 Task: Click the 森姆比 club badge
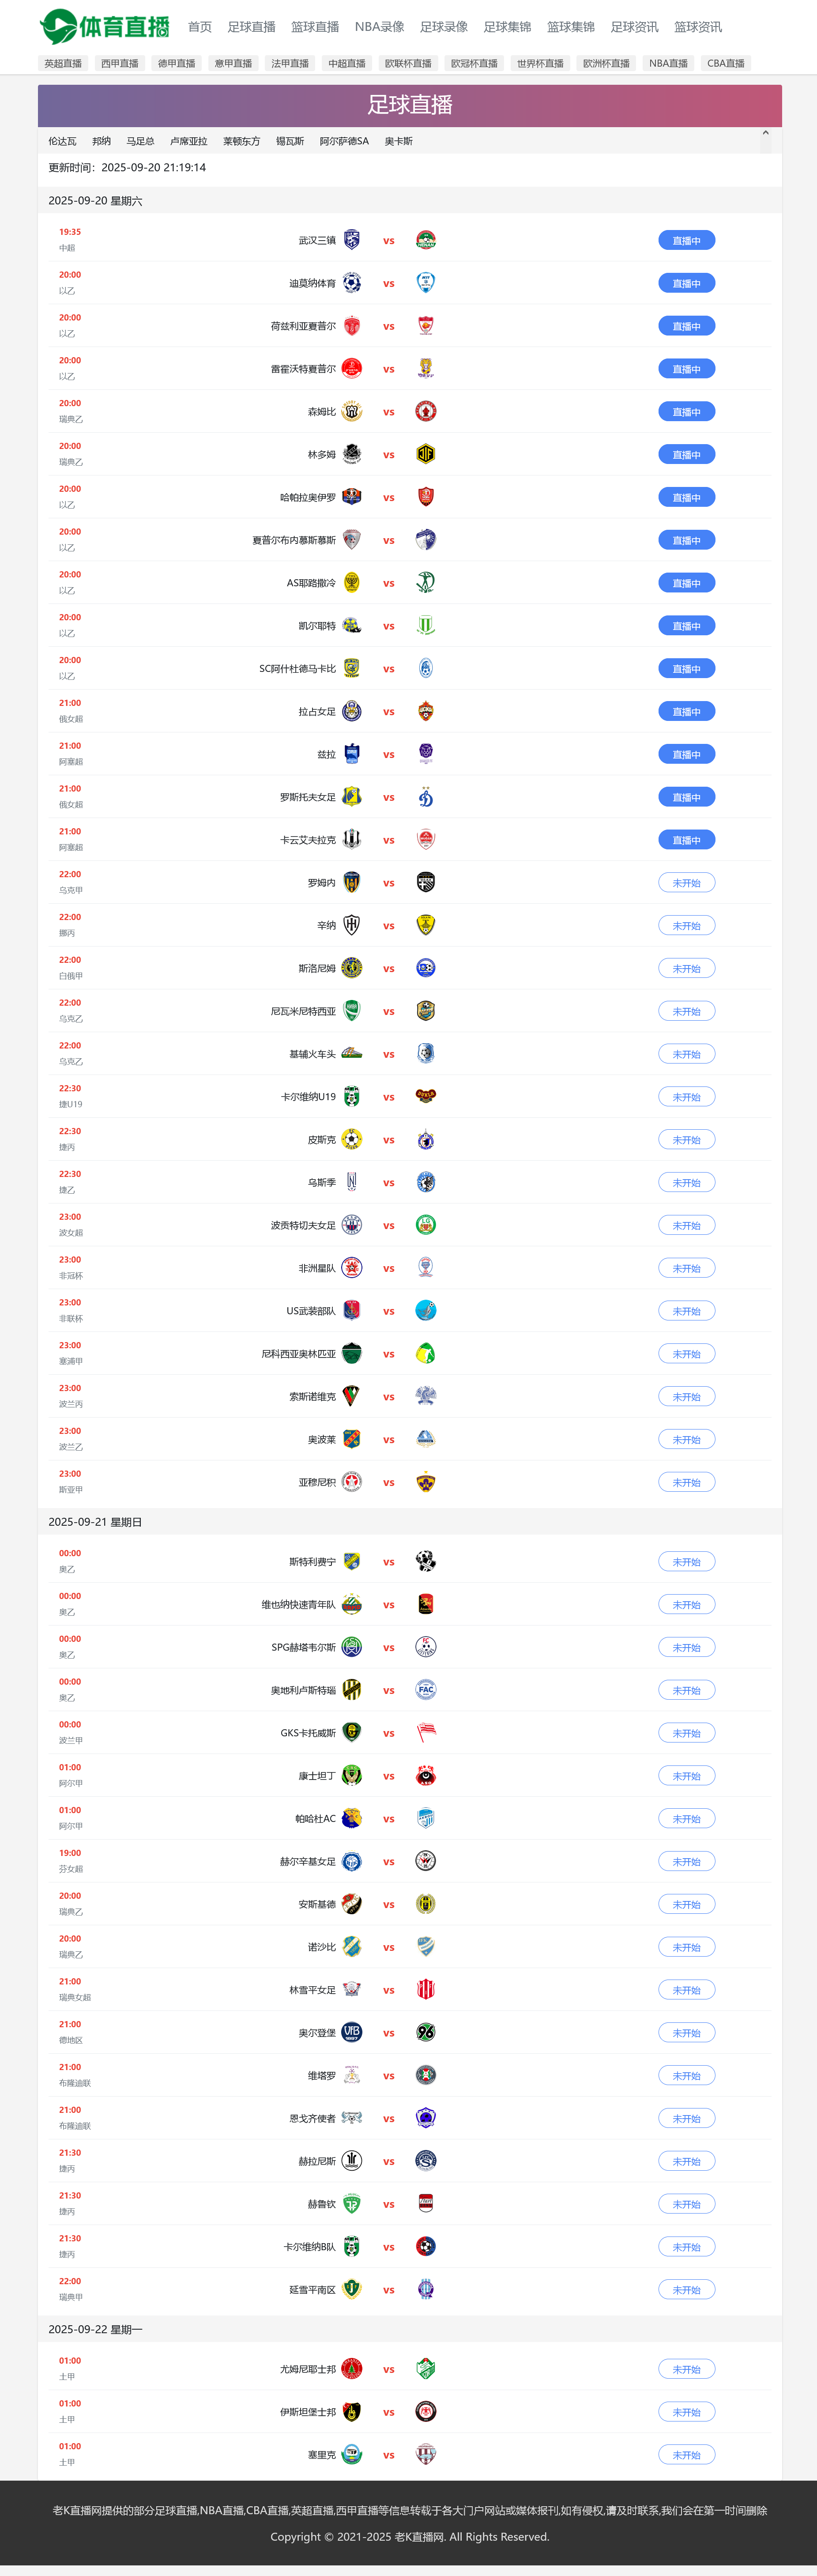(x=351, y=411)
